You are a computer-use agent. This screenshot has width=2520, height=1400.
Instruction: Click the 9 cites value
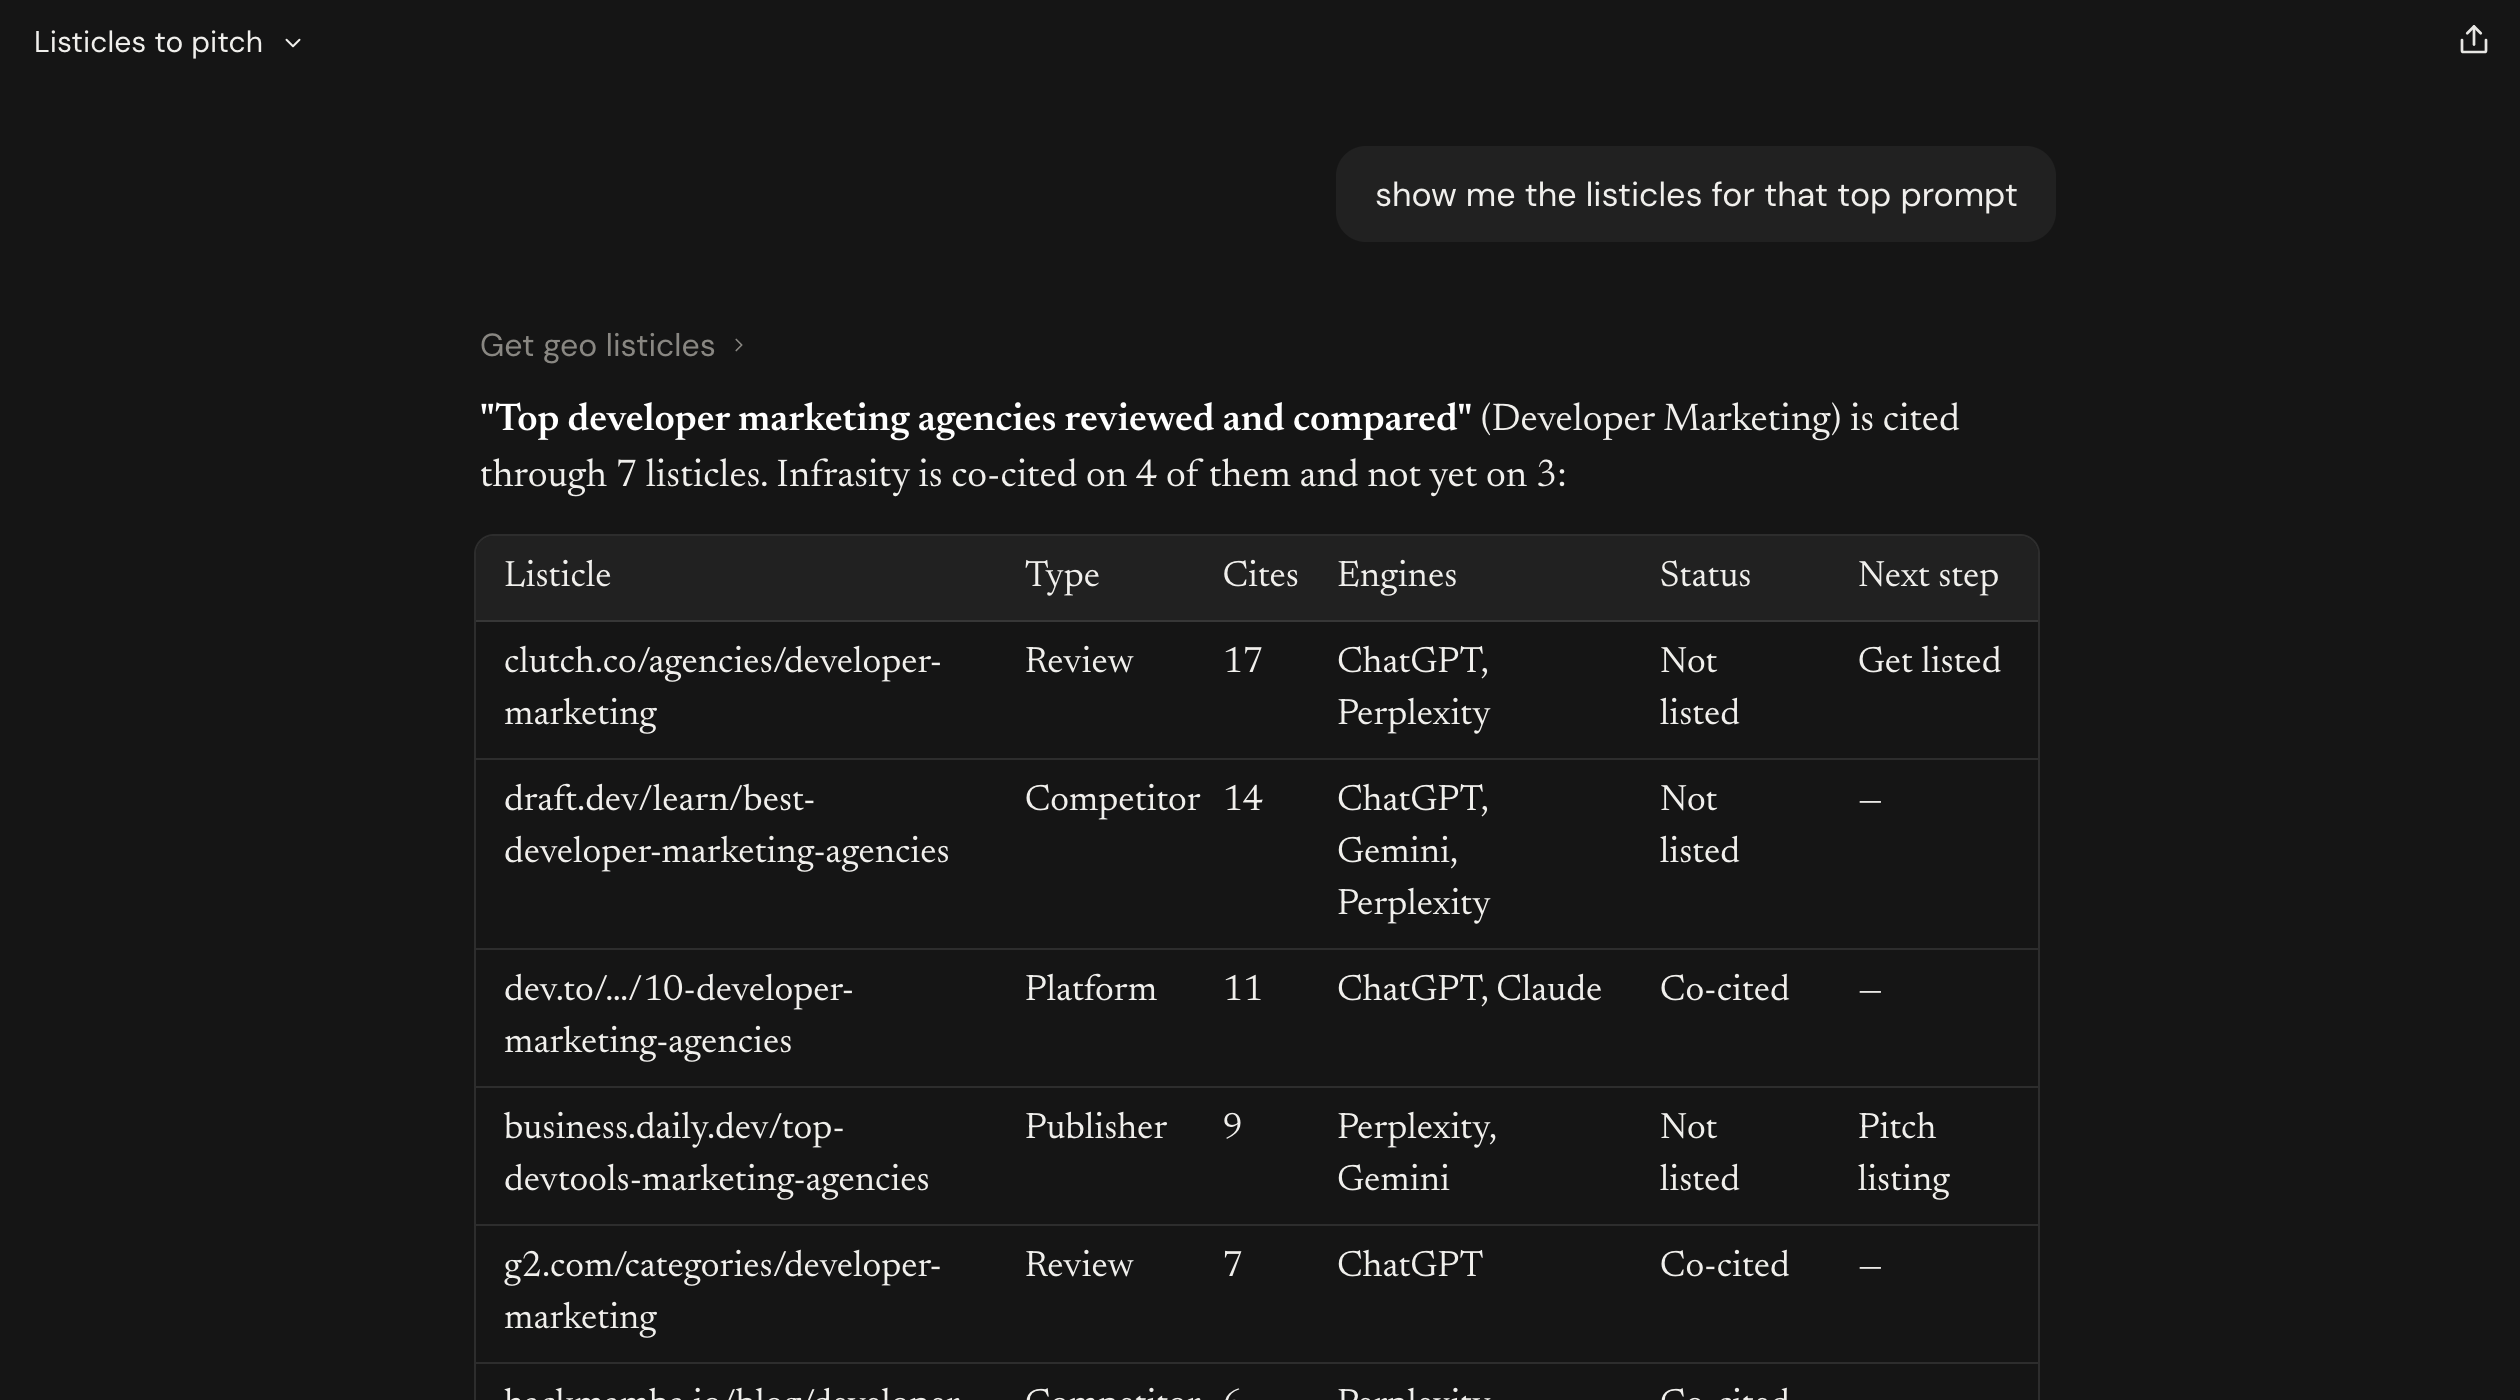coord(1232,1126)
